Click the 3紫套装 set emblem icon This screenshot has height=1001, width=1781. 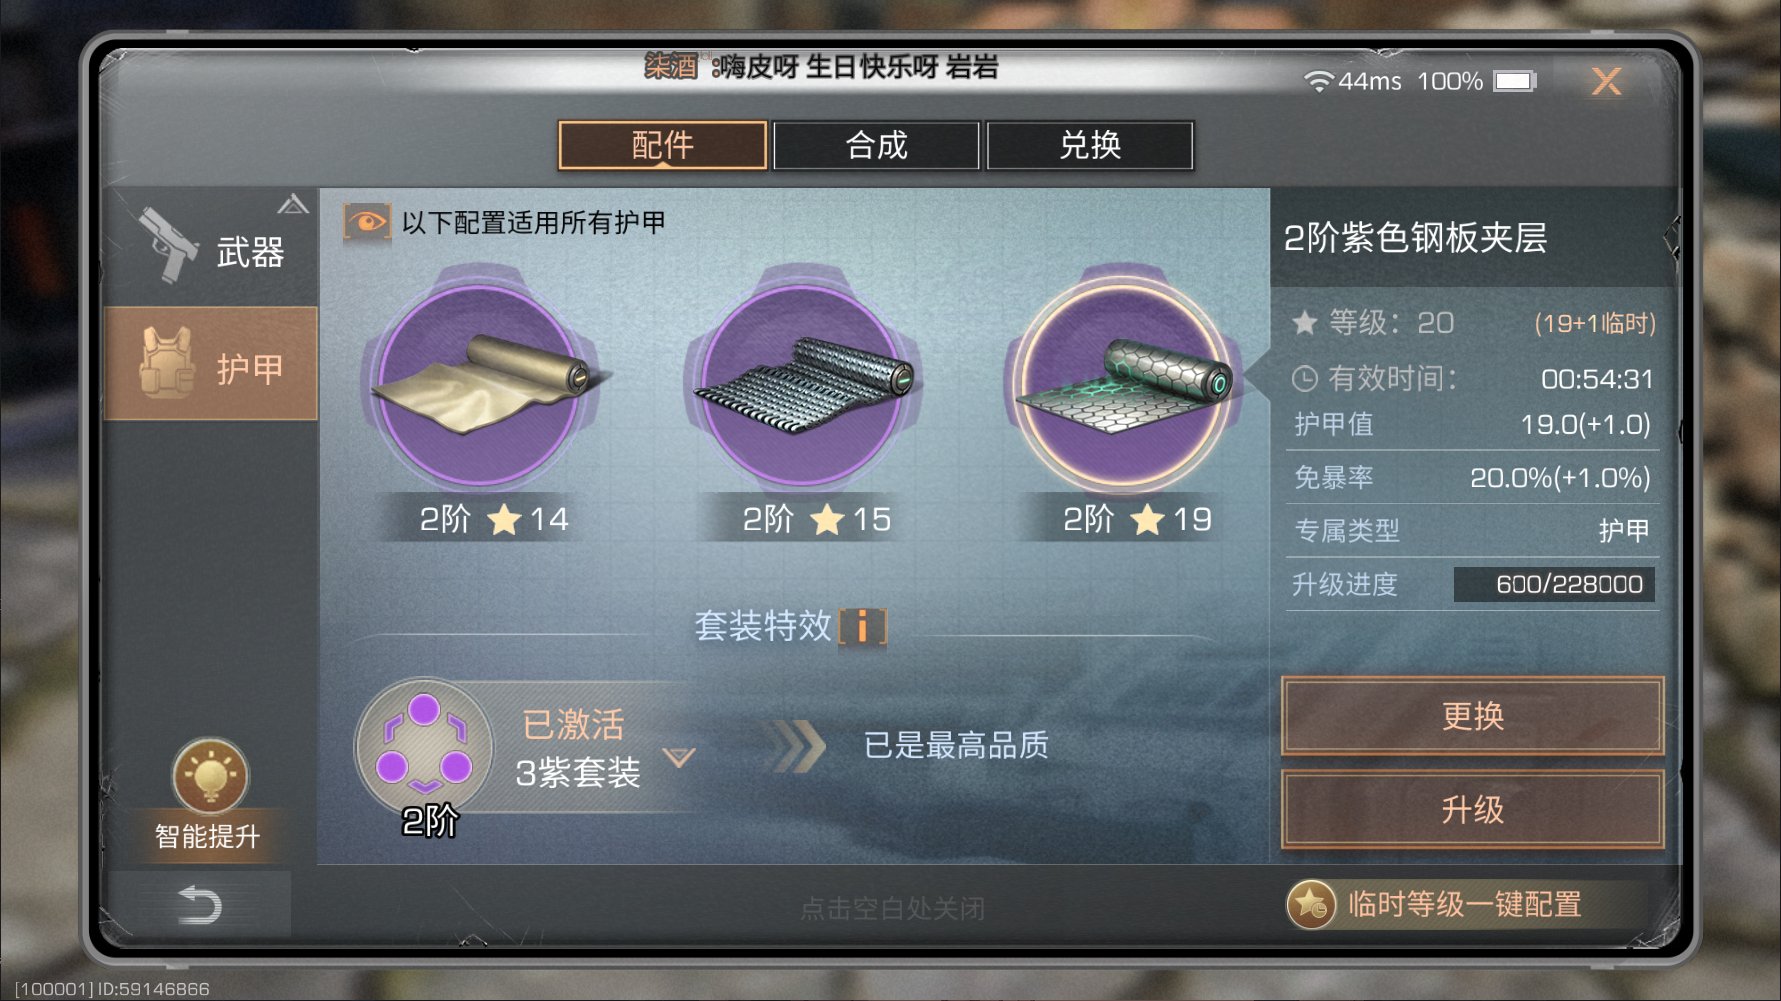point(425,746)
